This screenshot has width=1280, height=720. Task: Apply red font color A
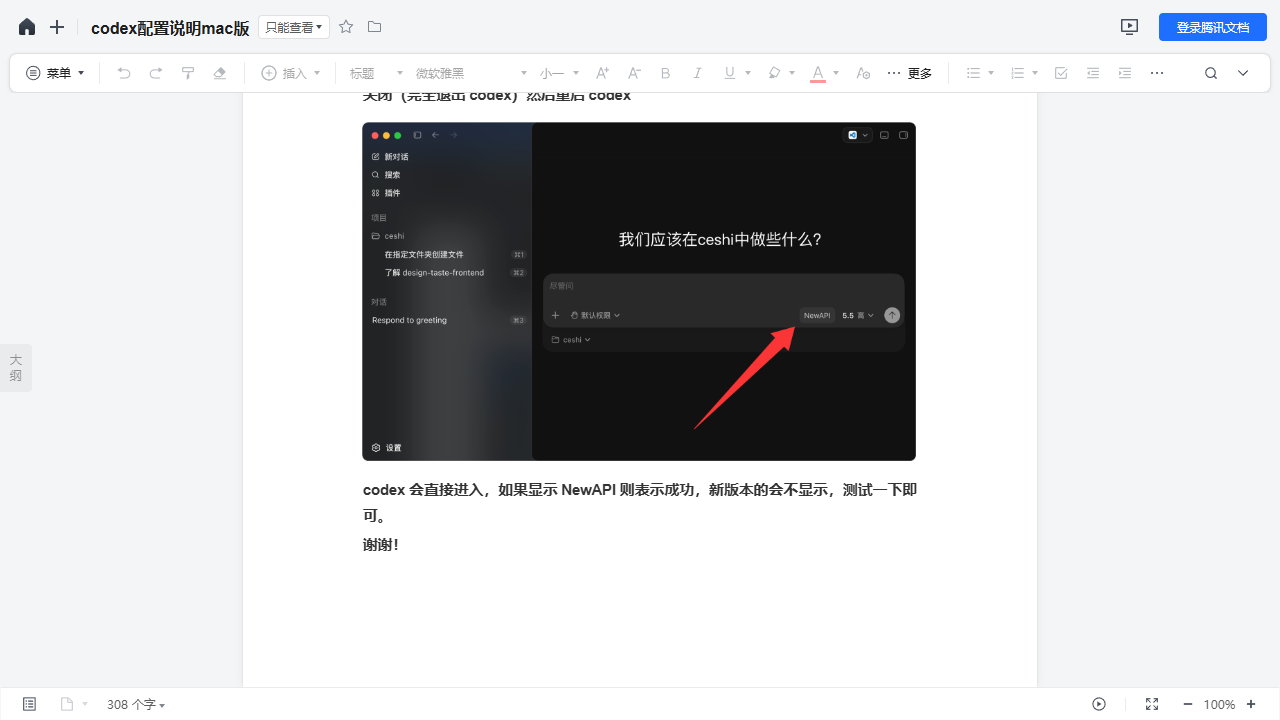(x=818, y=73)
